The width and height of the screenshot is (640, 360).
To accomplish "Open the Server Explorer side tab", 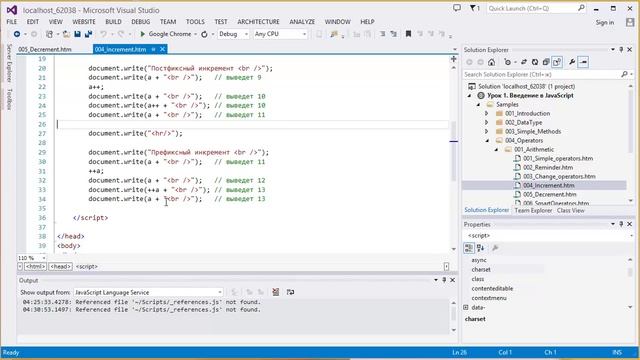I will coord(9,63).
